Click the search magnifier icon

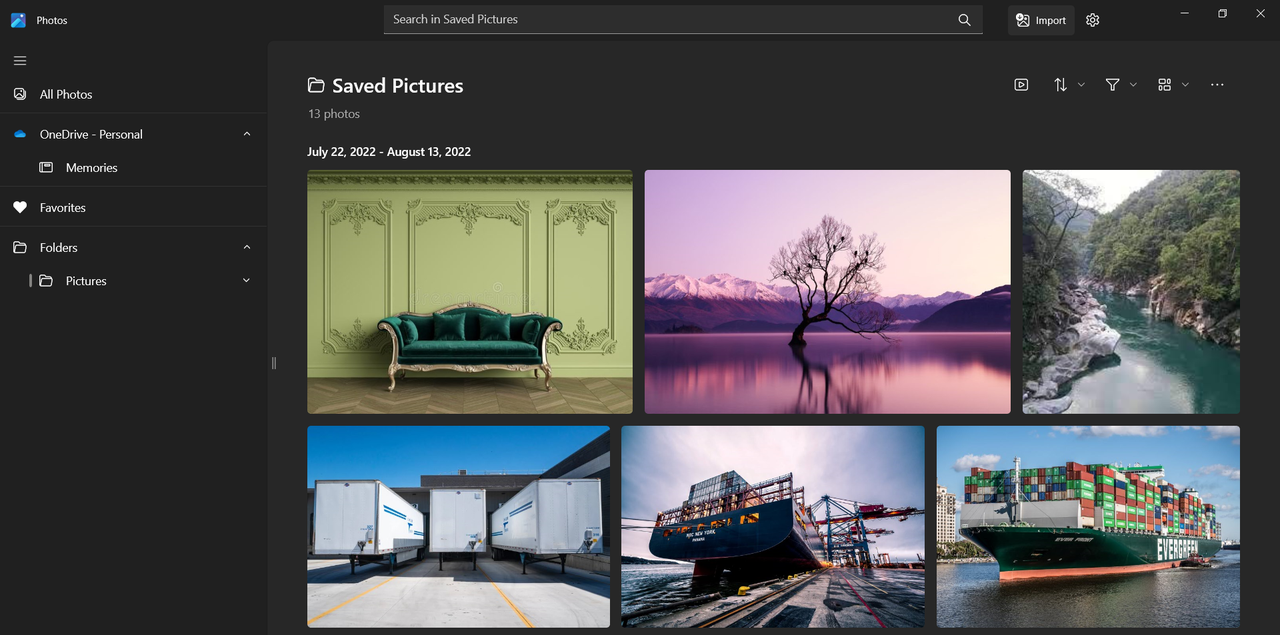click(964, 20)
